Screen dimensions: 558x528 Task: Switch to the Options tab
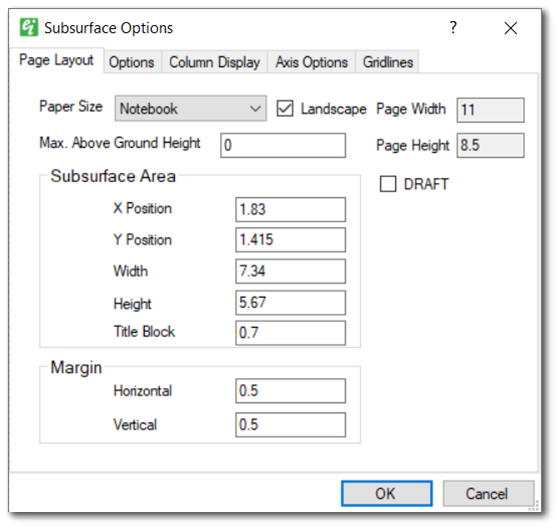(x=132, y=62)
